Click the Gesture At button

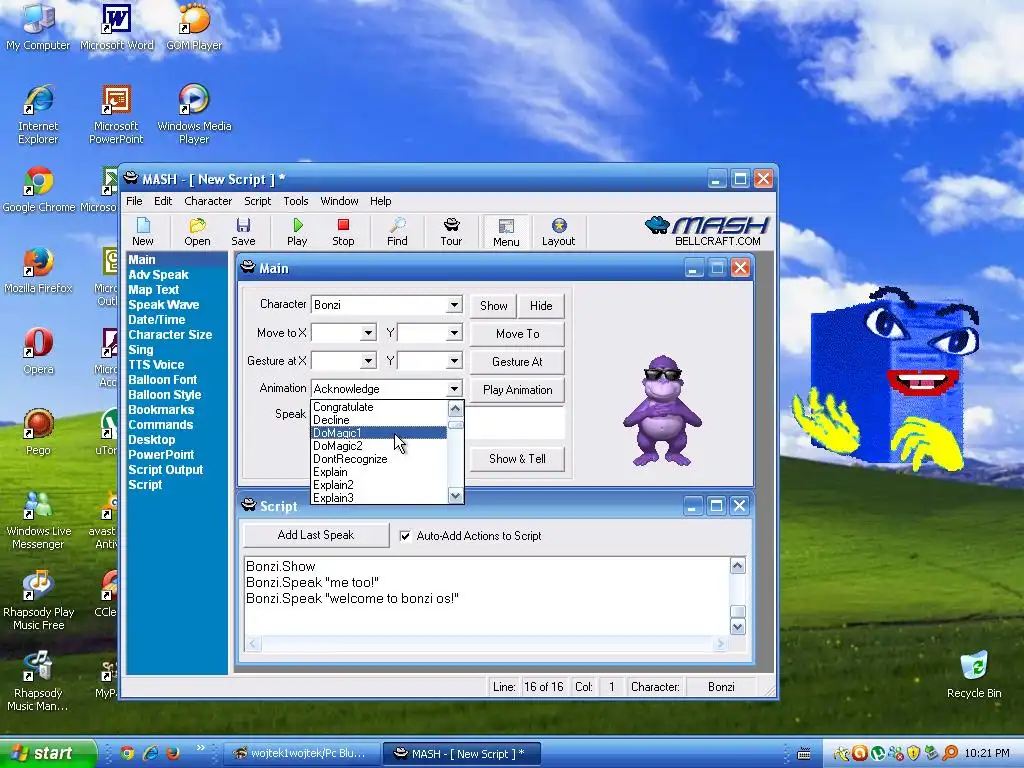coord(517,362)
